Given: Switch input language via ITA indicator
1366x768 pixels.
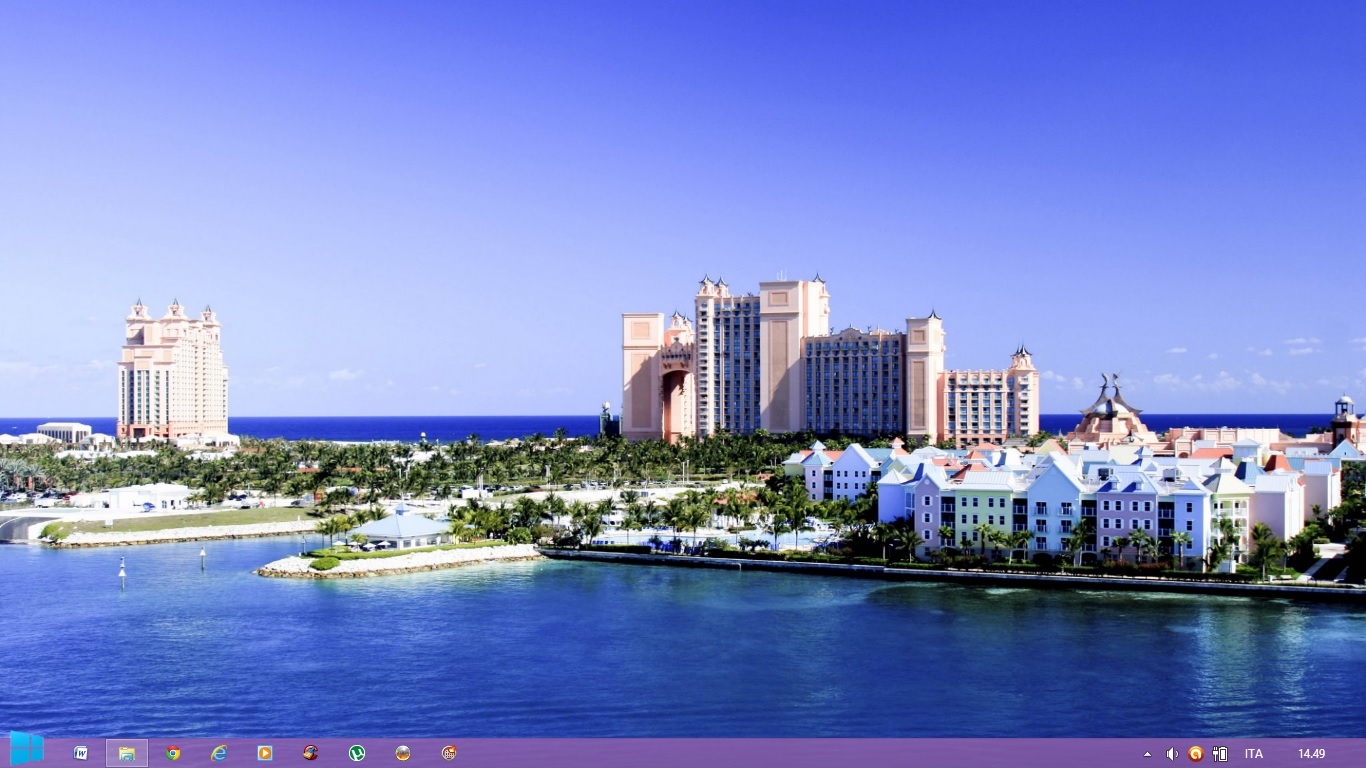Looking at the screenshot, I should point(1254,754).
